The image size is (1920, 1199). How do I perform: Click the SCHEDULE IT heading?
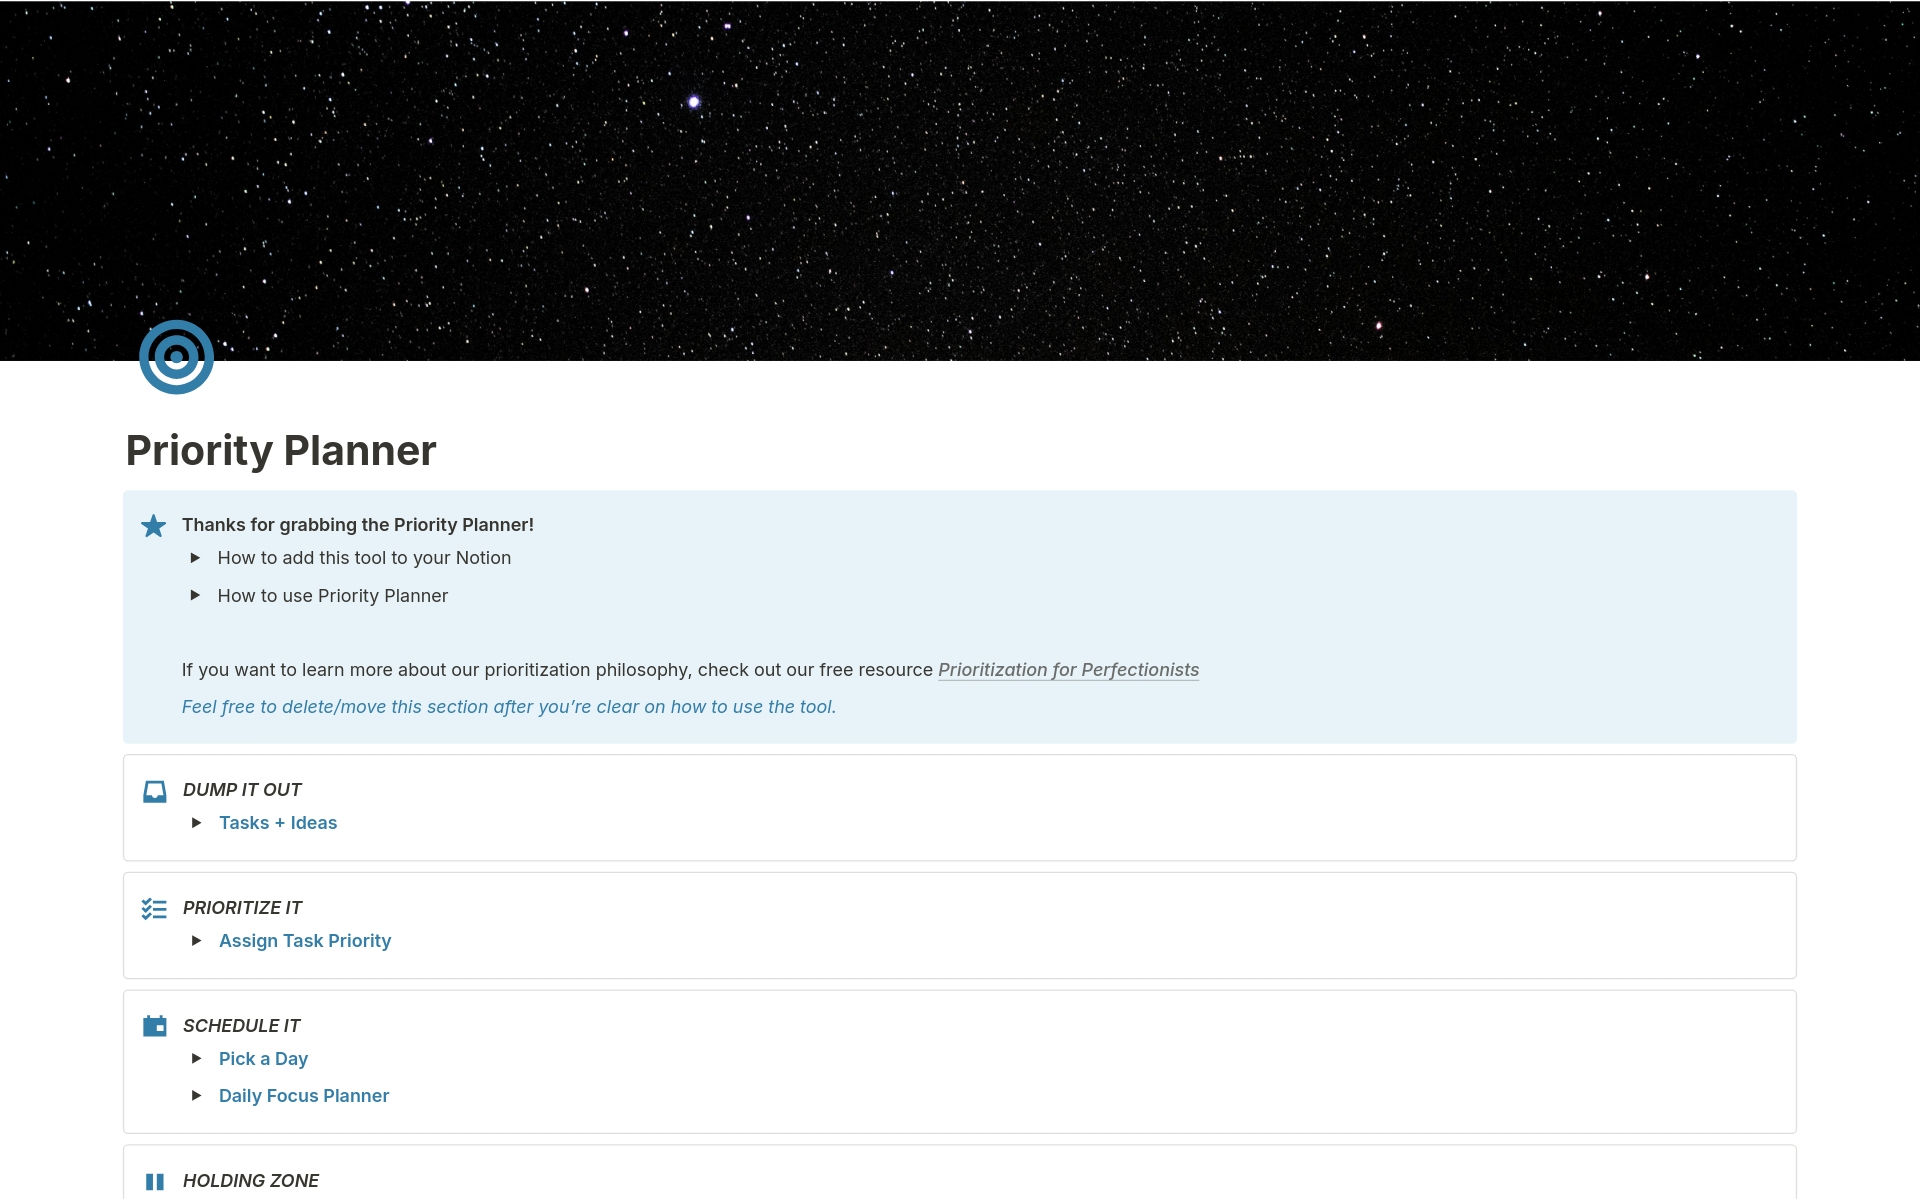pos(241,1026)
